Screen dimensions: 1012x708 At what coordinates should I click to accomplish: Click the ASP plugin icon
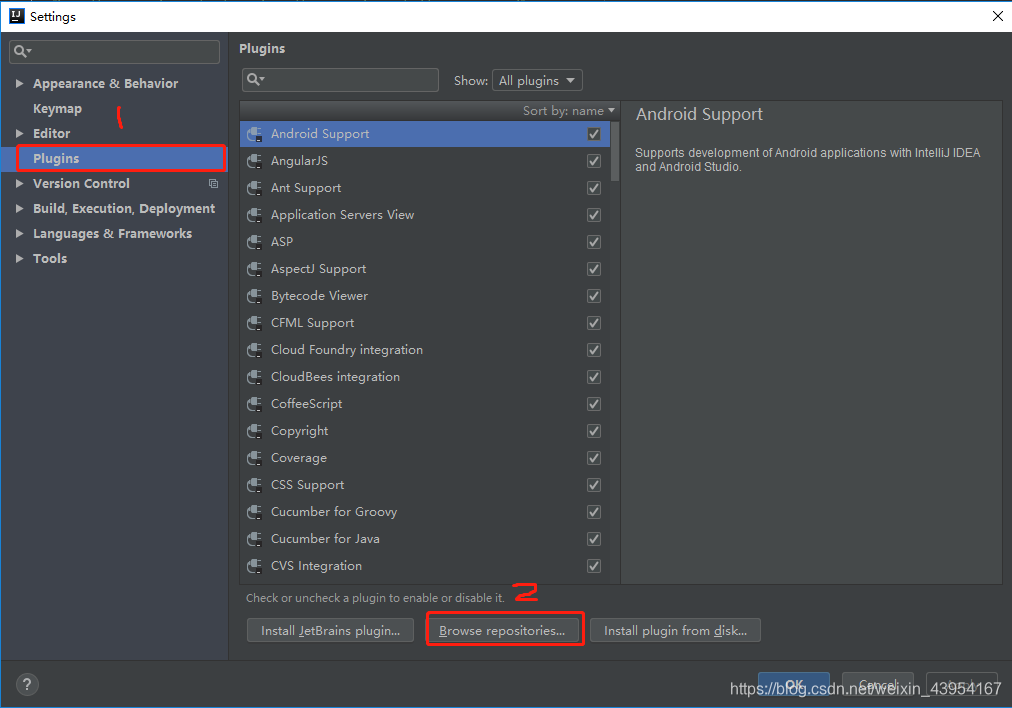(255, 242)
